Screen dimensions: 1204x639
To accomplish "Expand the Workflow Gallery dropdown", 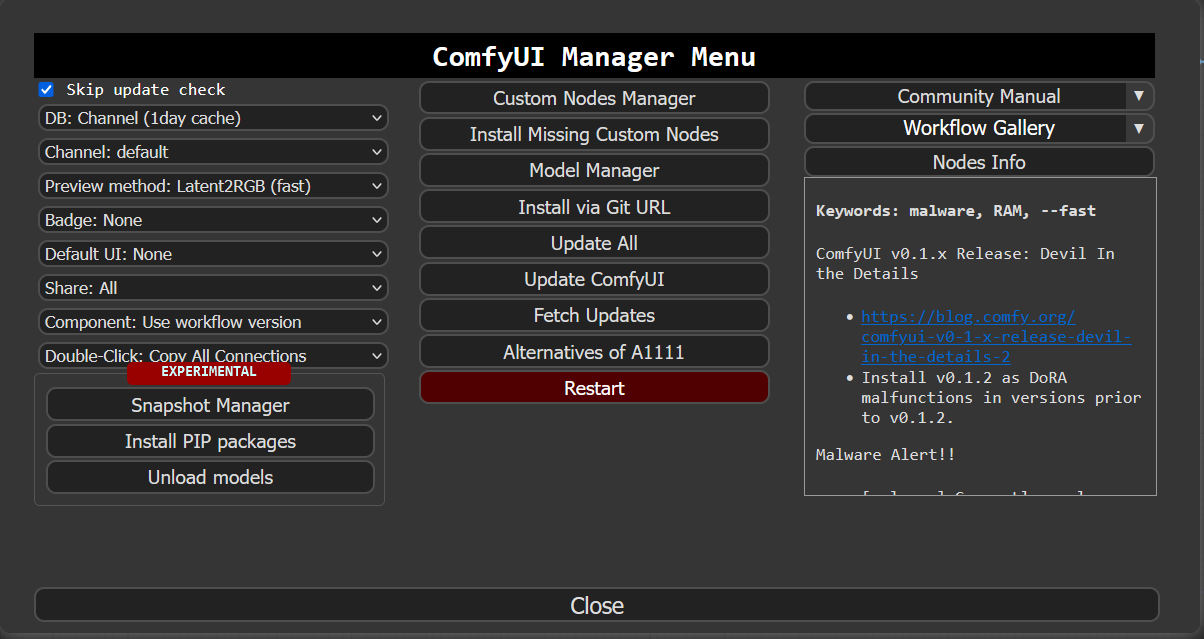I will point(980,128).
